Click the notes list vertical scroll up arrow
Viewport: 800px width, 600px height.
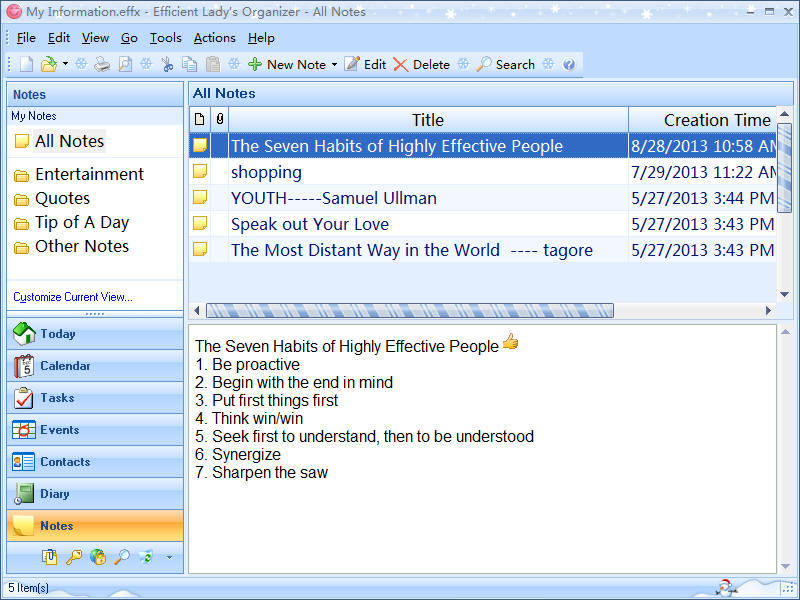[x=785, y=114]
